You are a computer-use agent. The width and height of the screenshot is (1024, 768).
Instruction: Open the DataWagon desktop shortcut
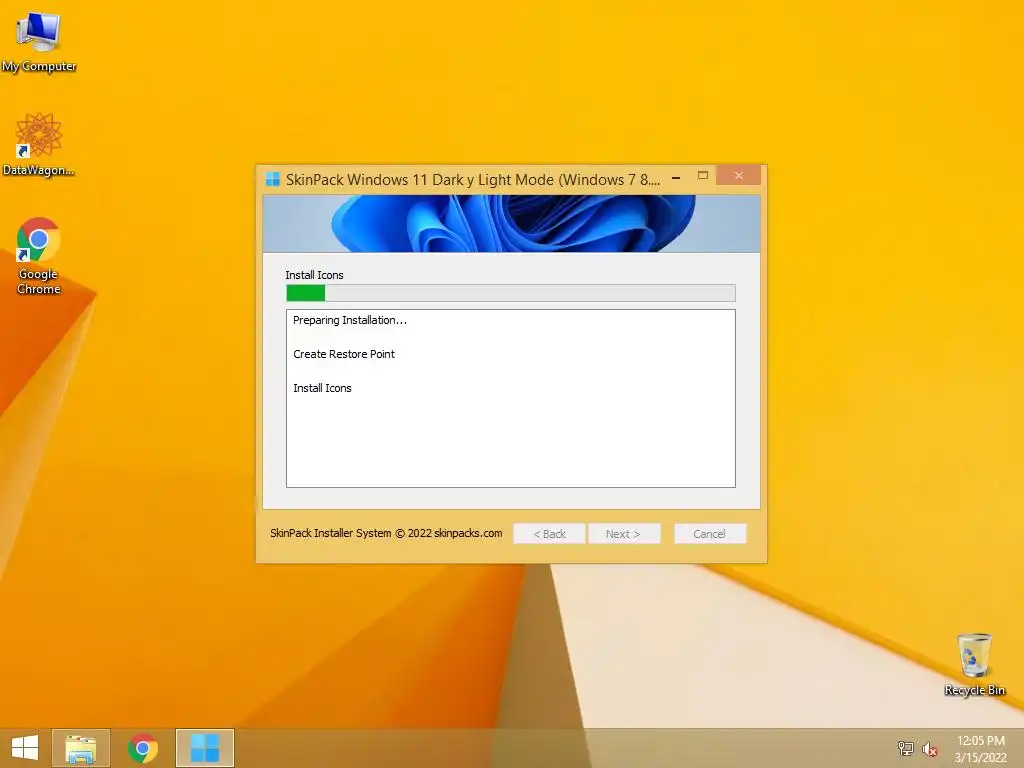coord(39,144)
